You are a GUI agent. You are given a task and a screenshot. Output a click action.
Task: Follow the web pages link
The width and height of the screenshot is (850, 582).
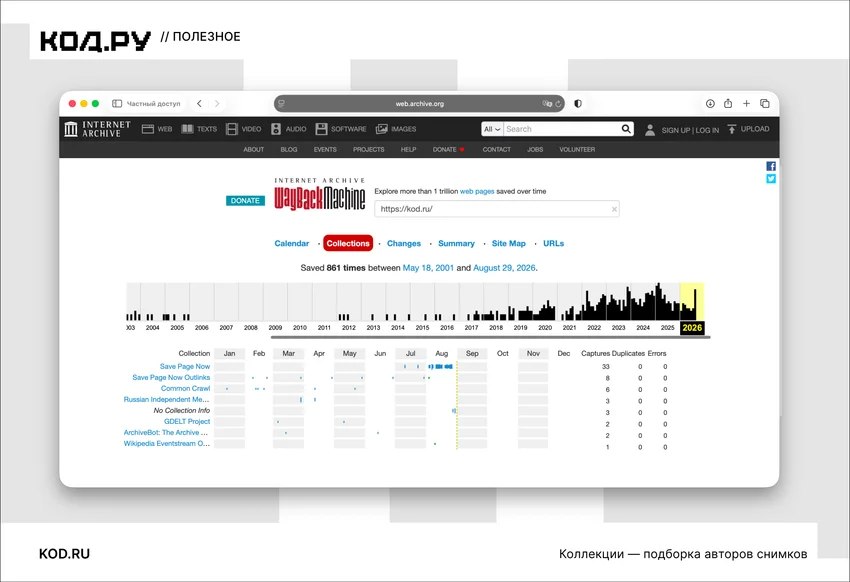click(x=477, y=191)
